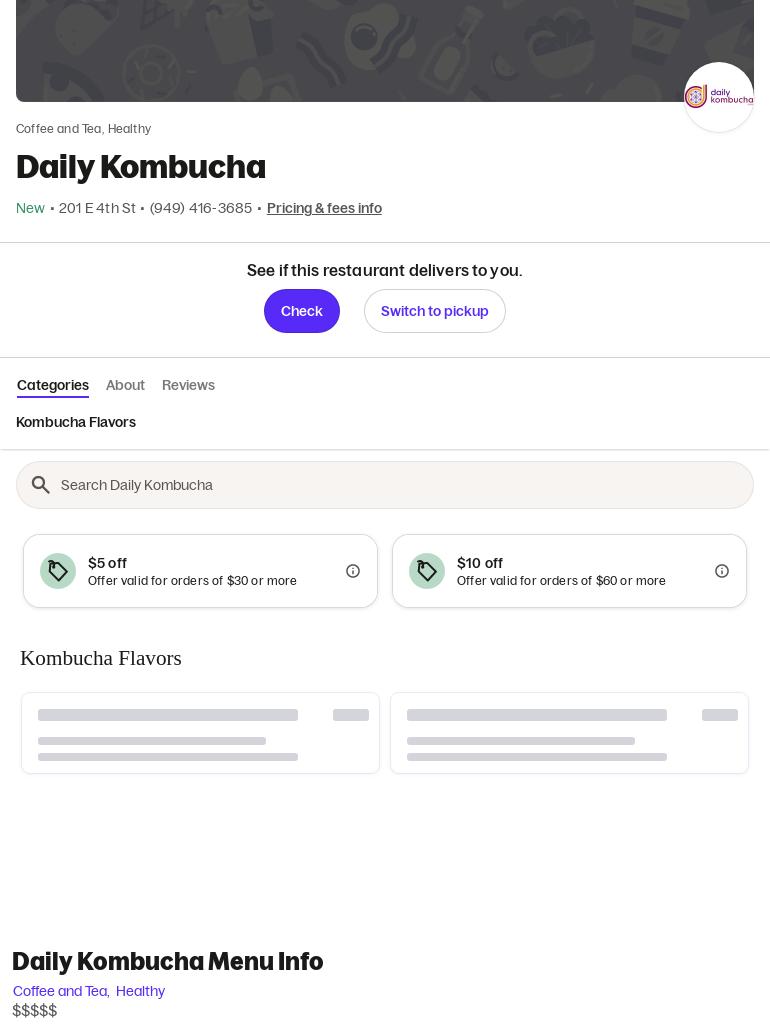Open the Reviews tab
This screenshot has width=770, height=1036.
(x=188, y=386)
